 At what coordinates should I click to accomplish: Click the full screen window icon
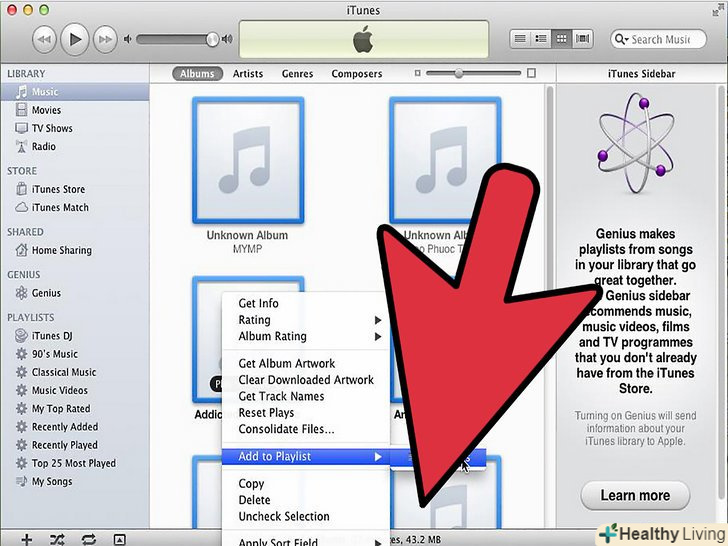click(x=718, y=10)
